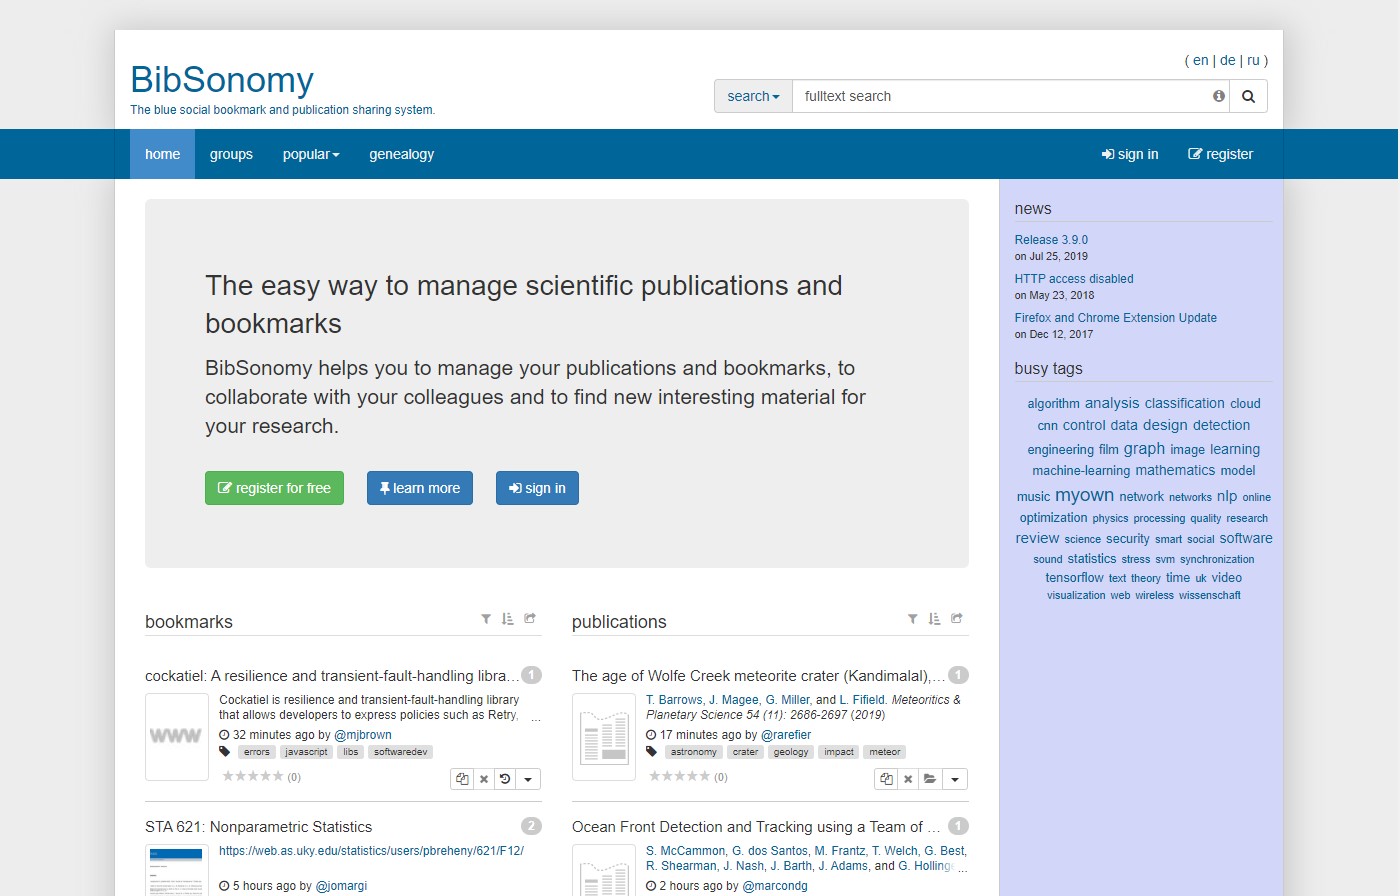Open user profile @mjbrown

click(x=363, y=735)
